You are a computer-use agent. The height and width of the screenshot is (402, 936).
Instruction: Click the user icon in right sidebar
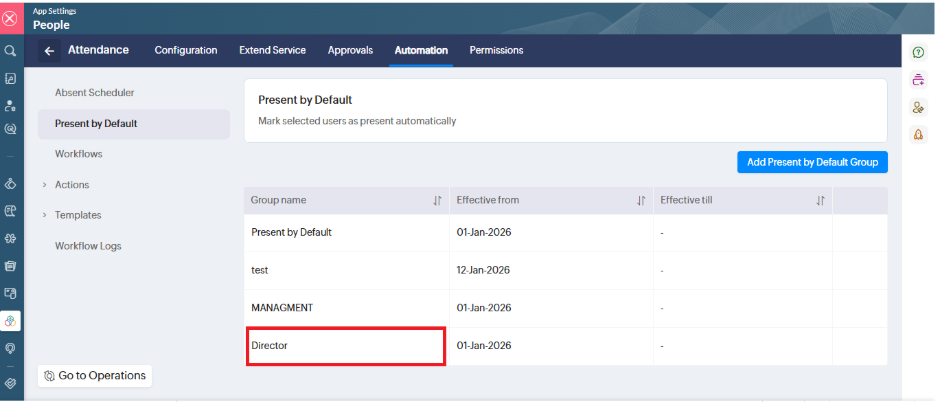click(x=918, y=108)
